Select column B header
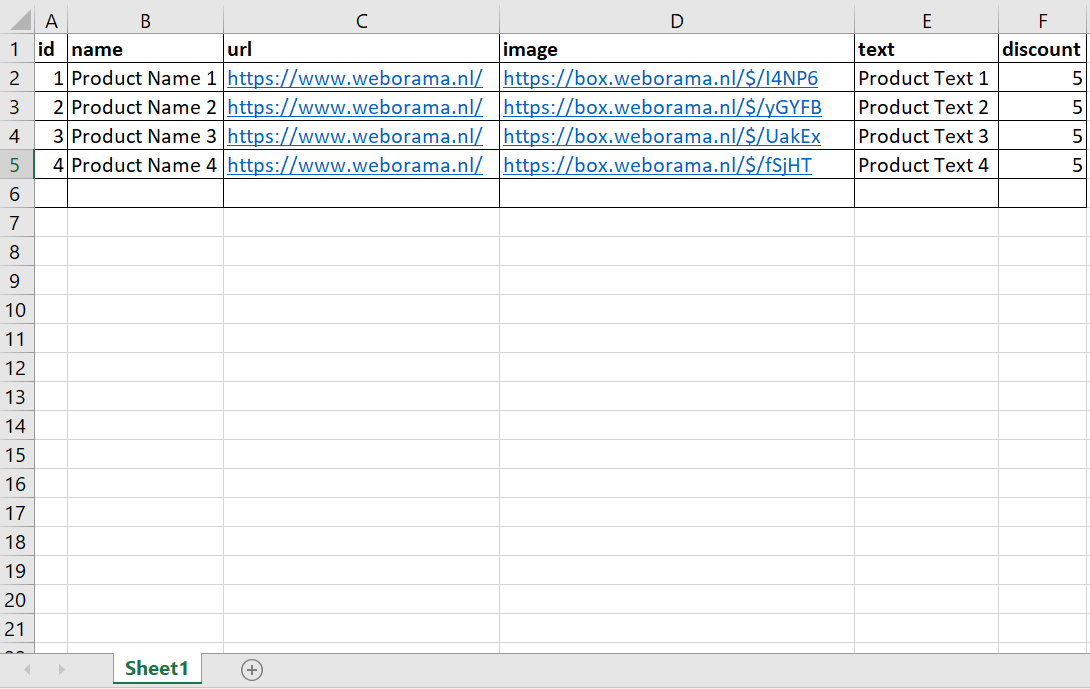The height and width of the screenshot is (689, 1090). point(145,21)
